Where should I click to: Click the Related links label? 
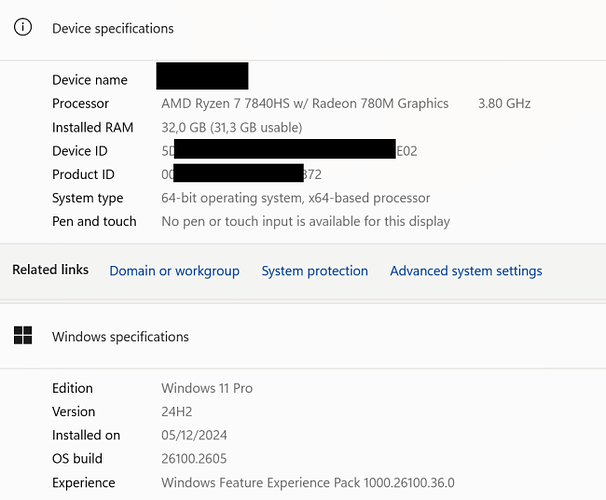(x=50, y=270)
